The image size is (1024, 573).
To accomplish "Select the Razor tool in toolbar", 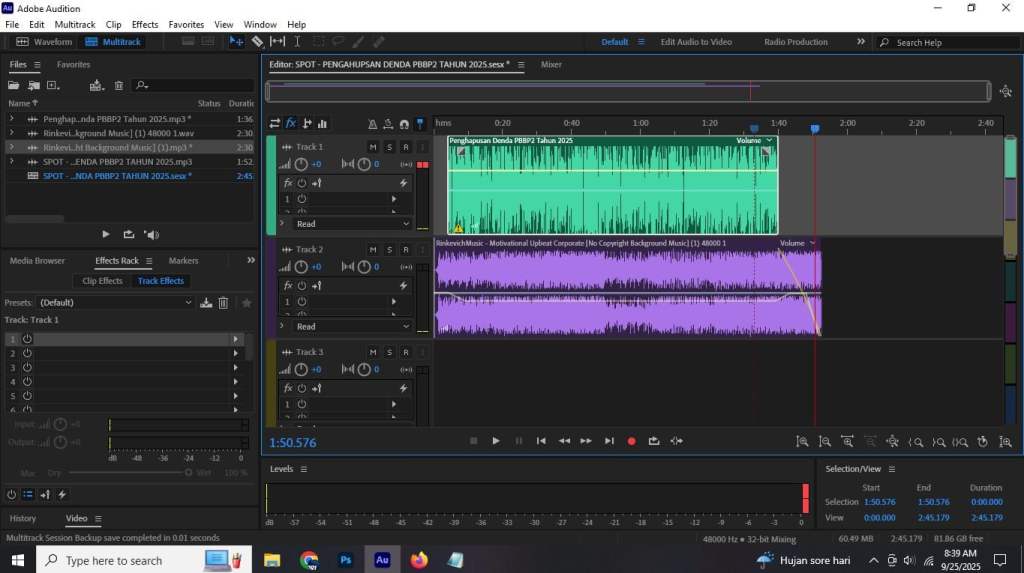I will click(257, 42).
